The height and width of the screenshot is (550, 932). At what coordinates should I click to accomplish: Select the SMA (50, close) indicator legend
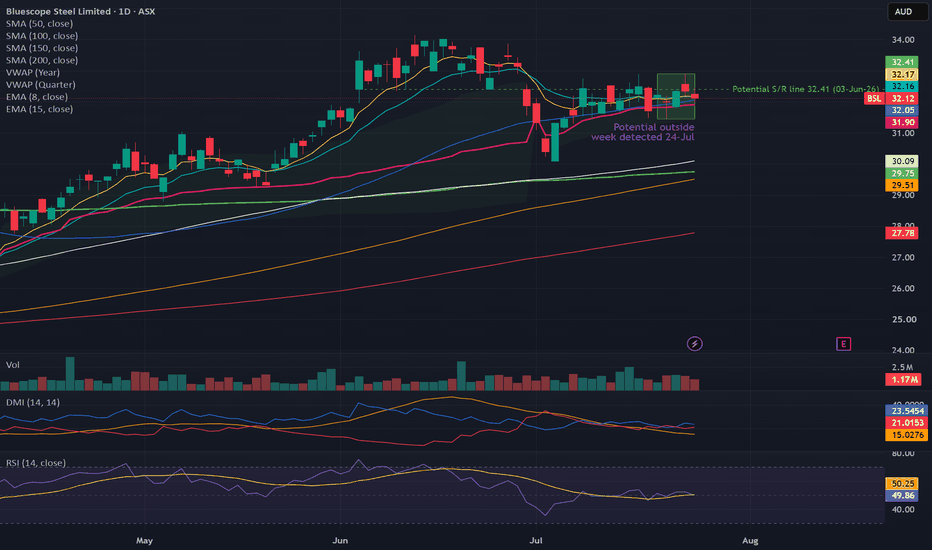(39, 24)
